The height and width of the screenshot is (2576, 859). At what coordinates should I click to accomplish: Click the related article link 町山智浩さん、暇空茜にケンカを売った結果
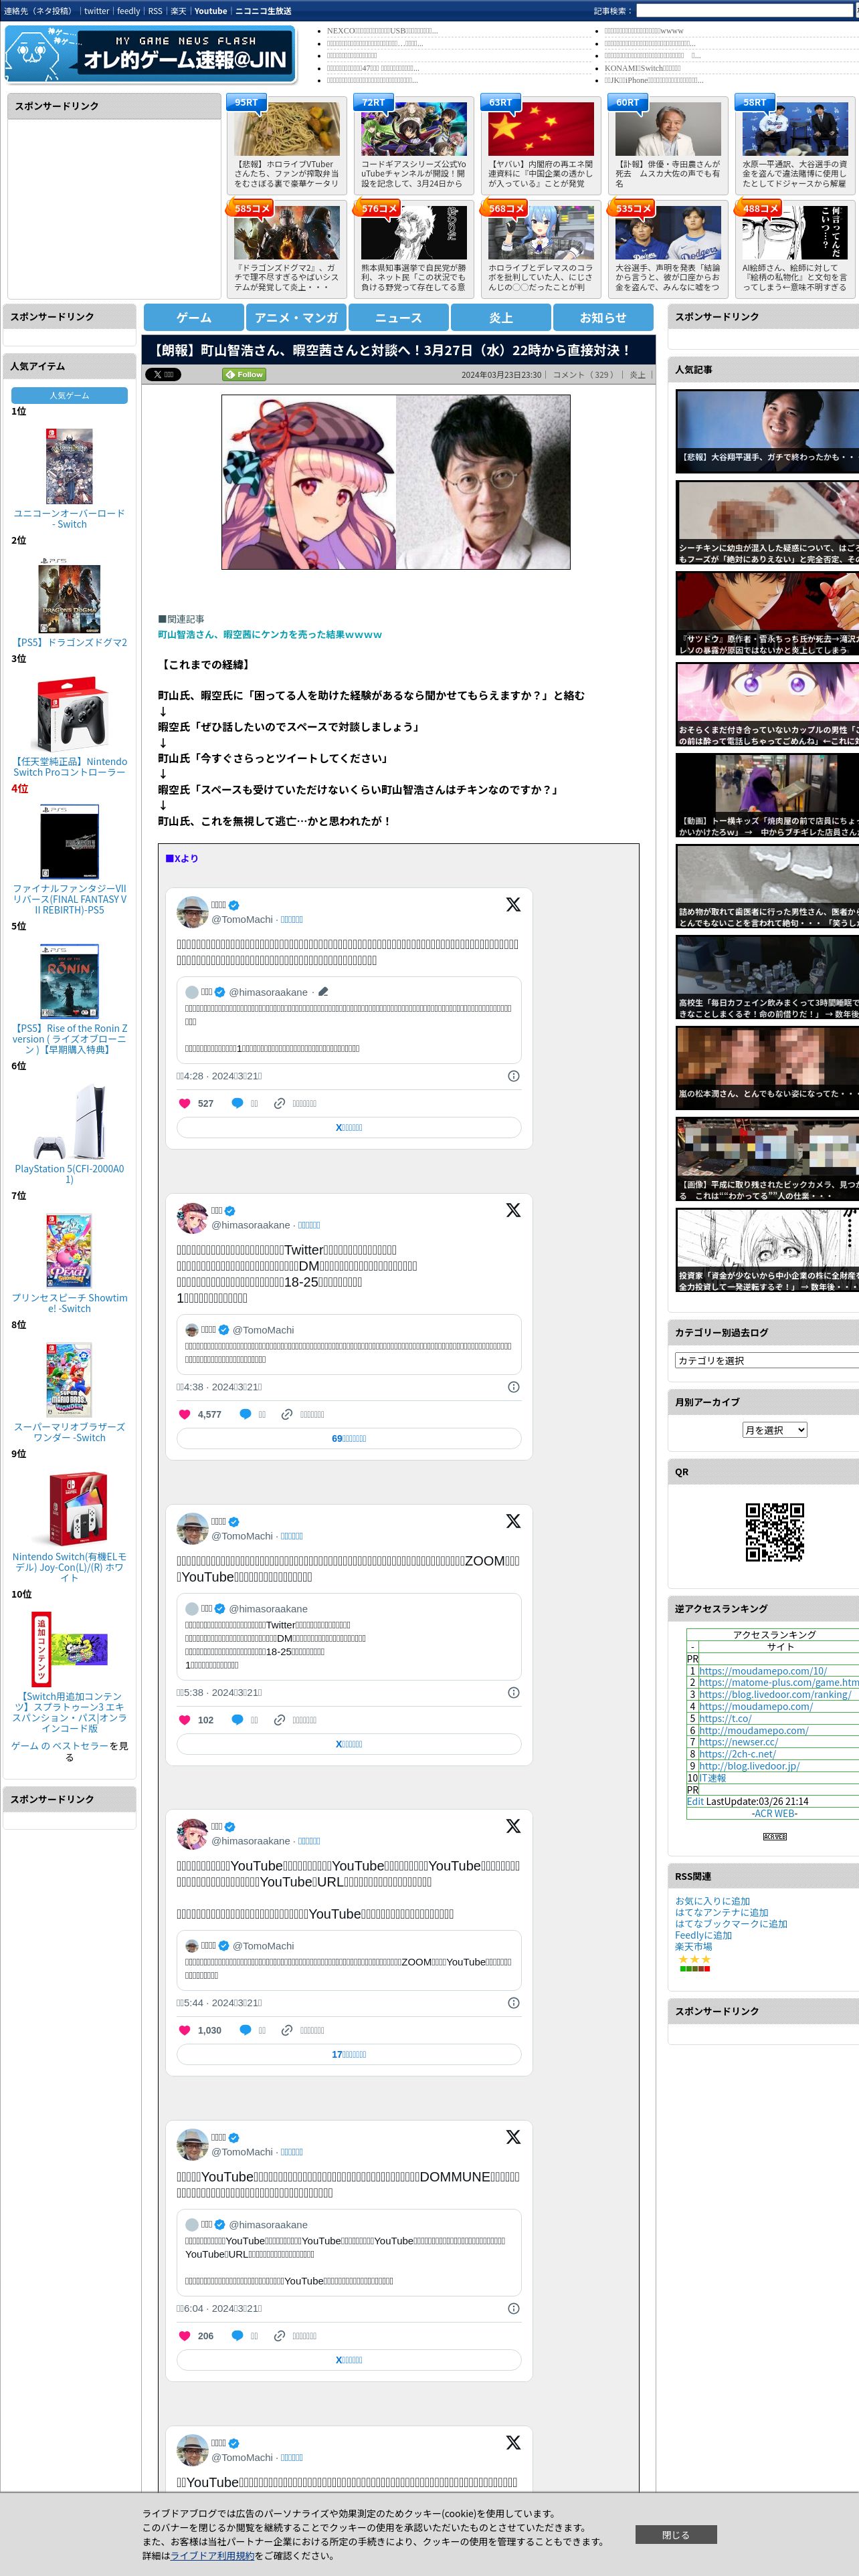tap(269, 634)
